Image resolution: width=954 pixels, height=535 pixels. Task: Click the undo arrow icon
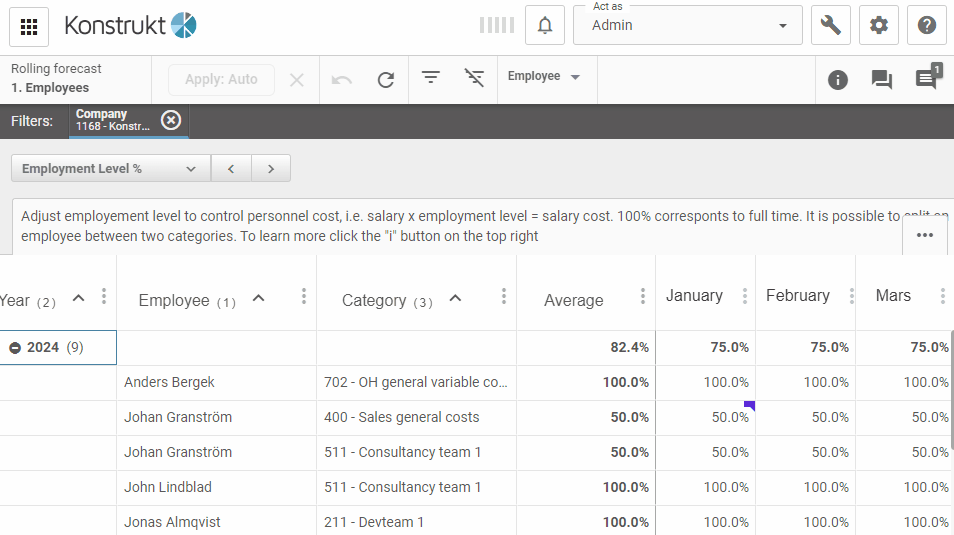342,80
